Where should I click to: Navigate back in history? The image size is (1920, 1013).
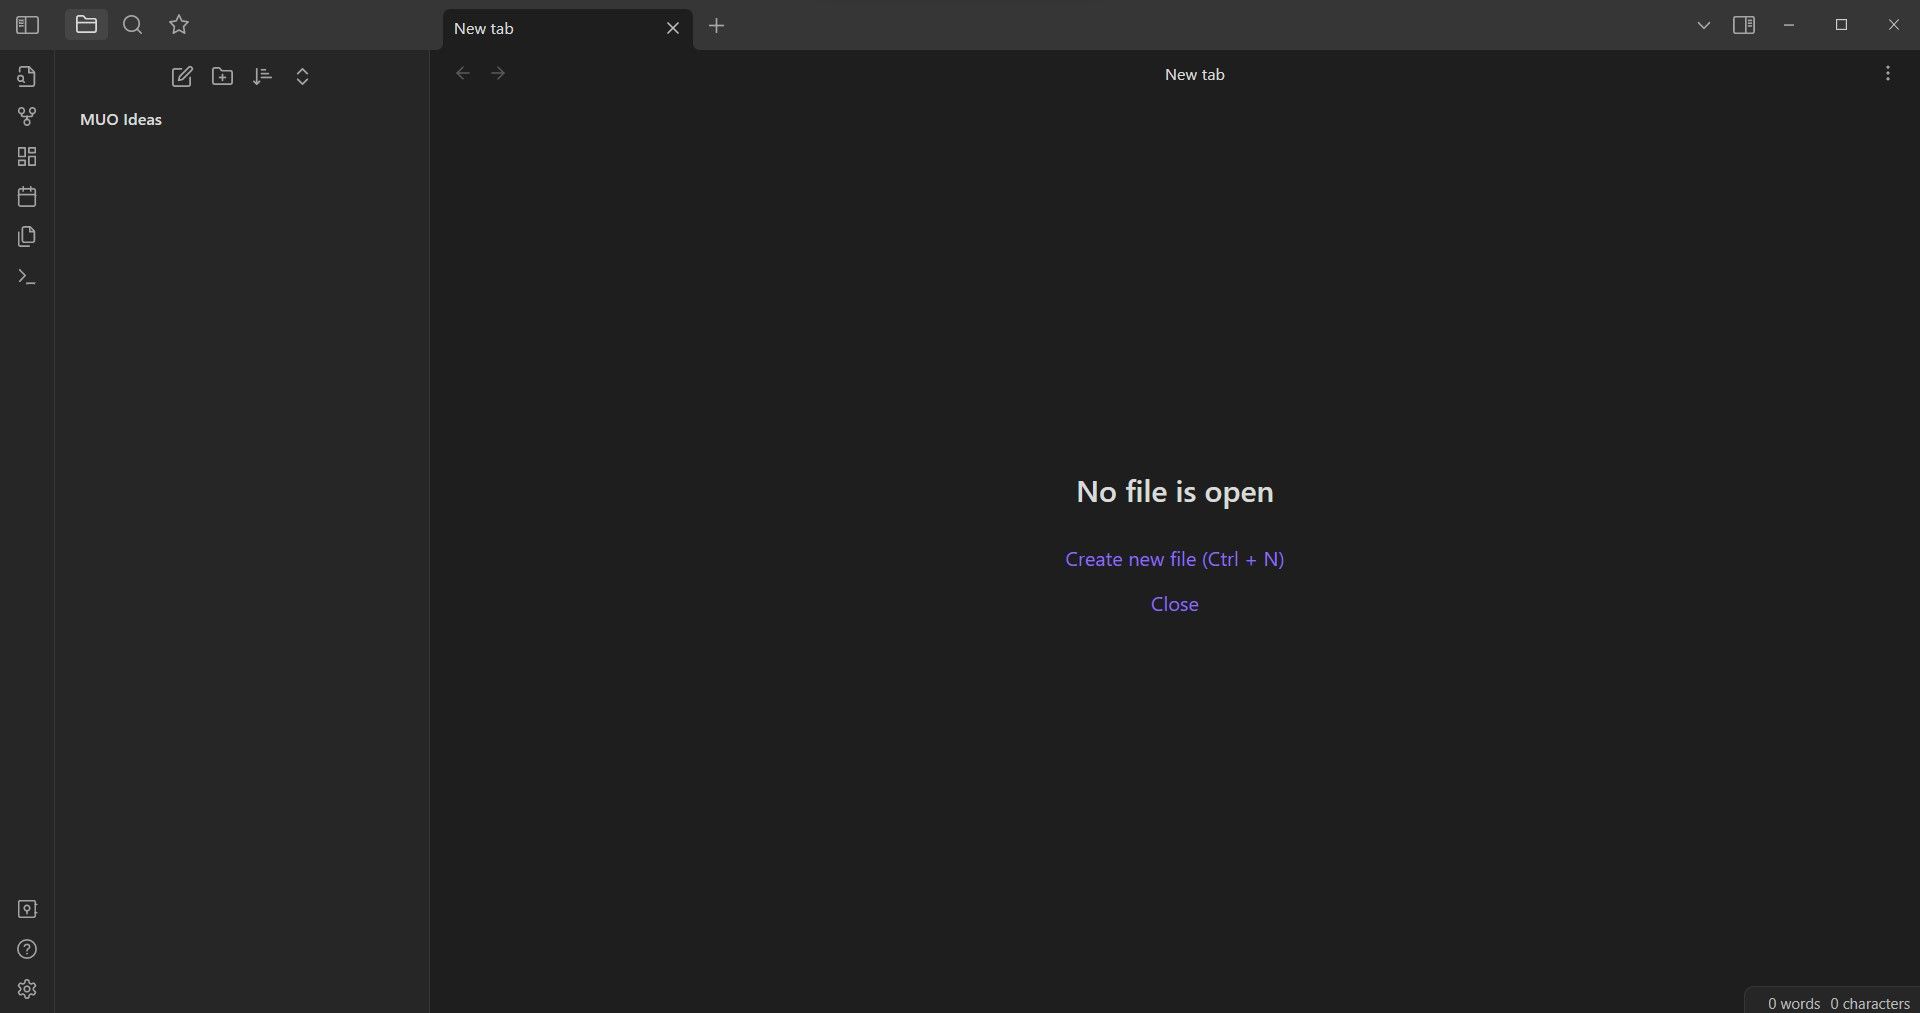pyautogui.click(x=462, y=73)
